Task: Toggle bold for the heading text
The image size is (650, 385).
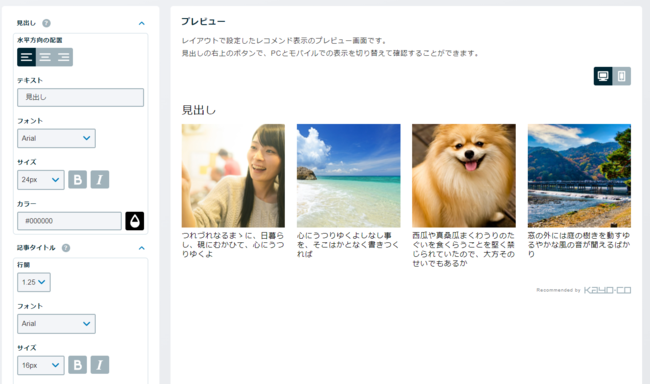Action: [x=78, y=179]
